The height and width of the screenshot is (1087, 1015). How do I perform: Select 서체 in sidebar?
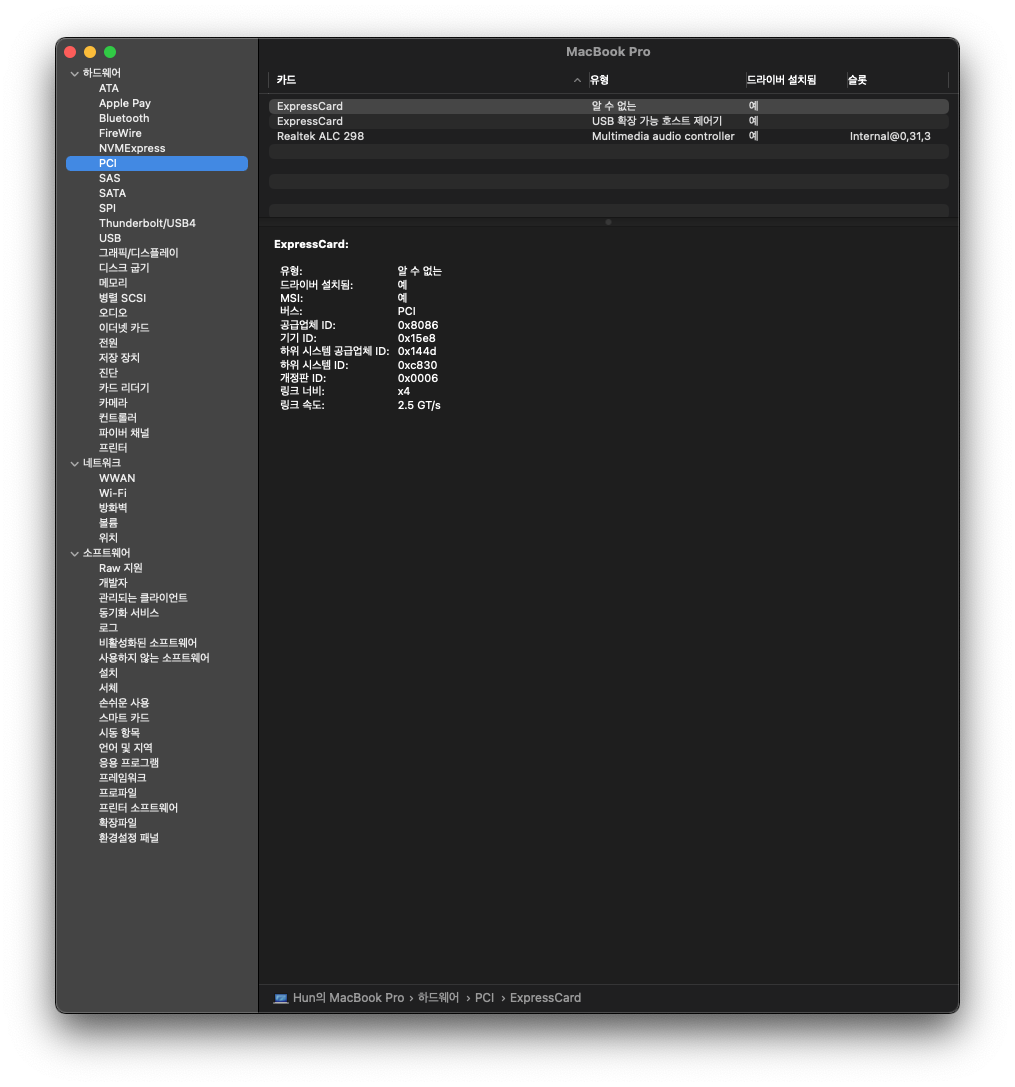pyautogui.click(x=108, y=688)
